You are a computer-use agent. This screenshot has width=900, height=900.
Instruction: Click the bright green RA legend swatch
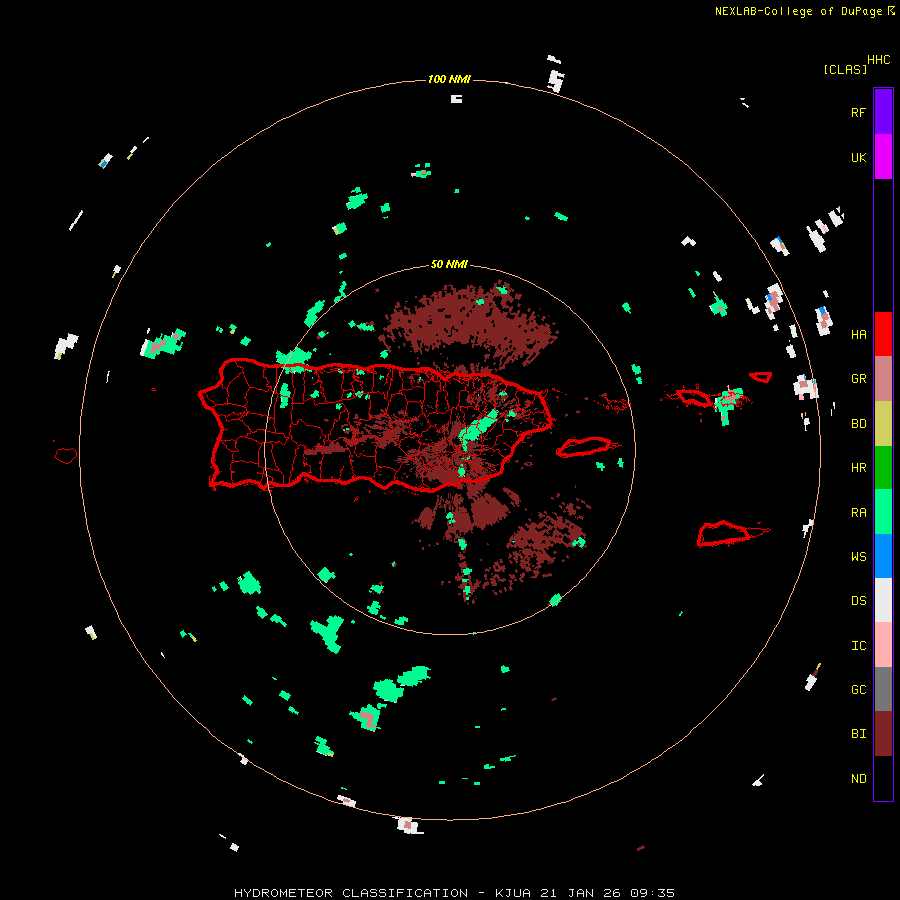[x=883, y=512]
